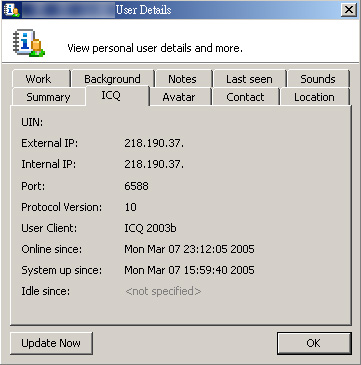361x365 pixels.
Task: Click the User Client value ICQ 2003b
Action: (150, 228)
